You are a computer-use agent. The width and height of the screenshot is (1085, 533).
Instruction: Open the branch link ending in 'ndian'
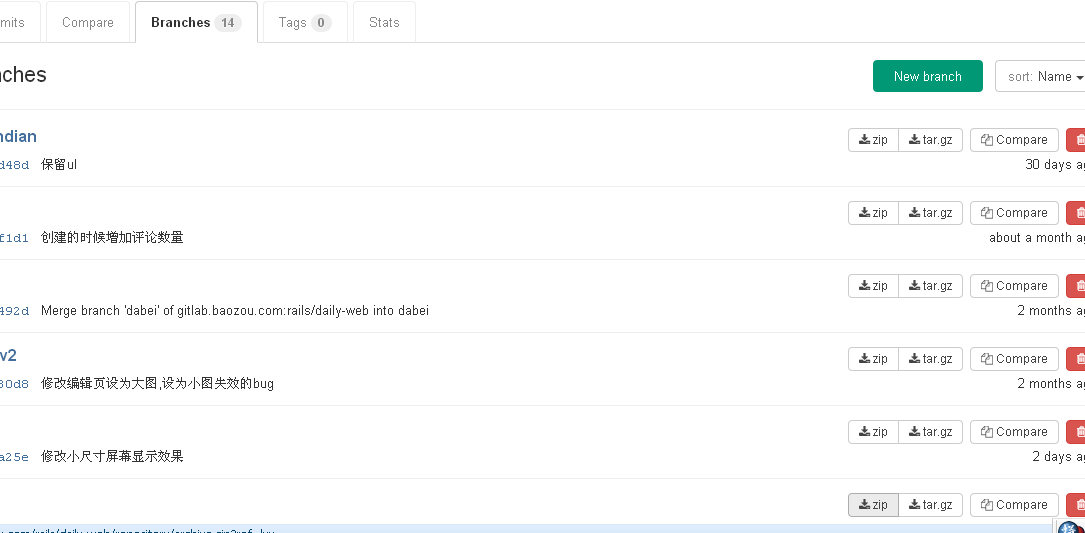[x=18, y=136]
